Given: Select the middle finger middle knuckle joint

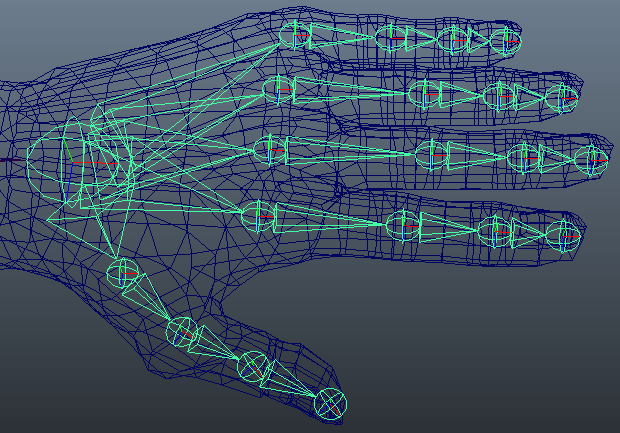Looking at the screenshot, I should (432, 154).
